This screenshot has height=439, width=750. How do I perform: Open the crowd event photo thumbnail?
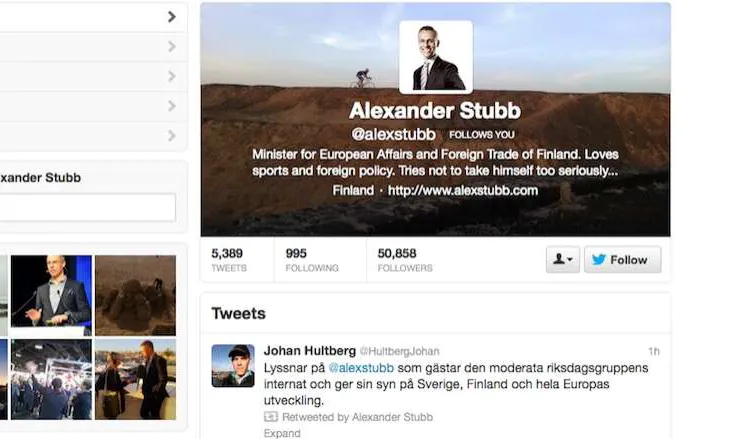tap(51, 380)
